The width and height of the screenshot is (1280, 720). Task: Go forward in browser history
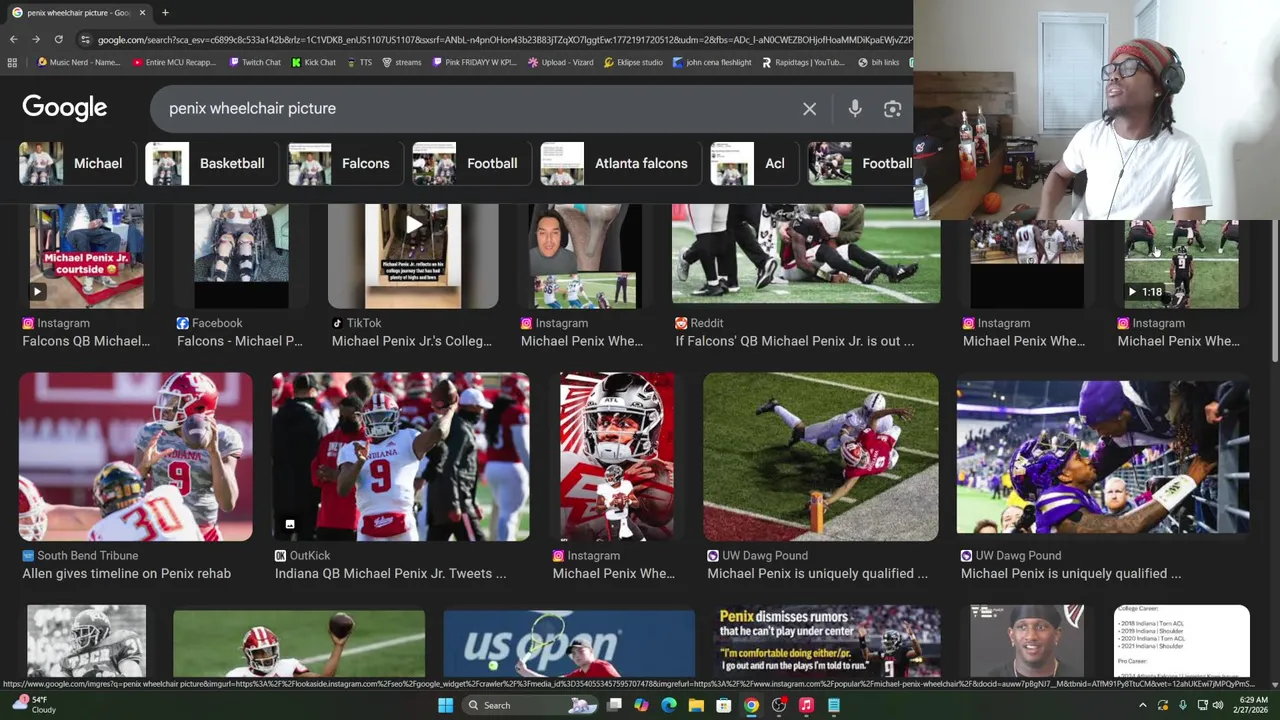36,39
